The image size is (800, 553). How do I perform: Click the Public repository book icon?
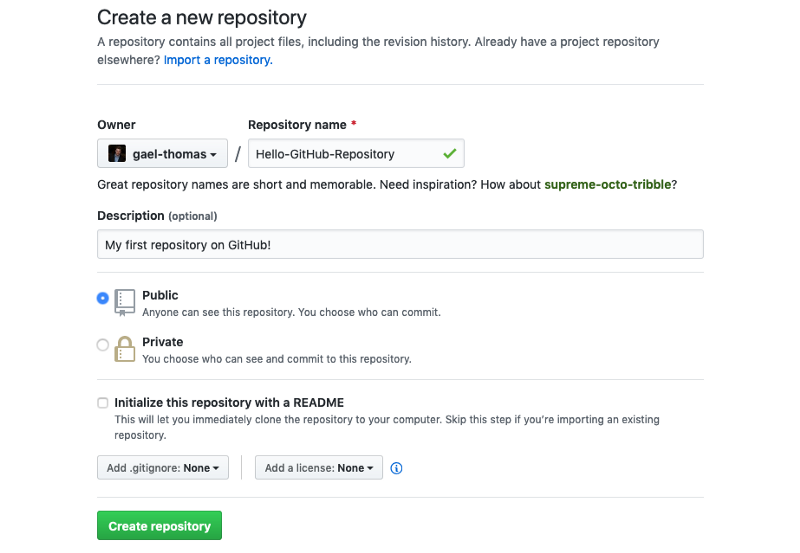[x=125, y=302]
